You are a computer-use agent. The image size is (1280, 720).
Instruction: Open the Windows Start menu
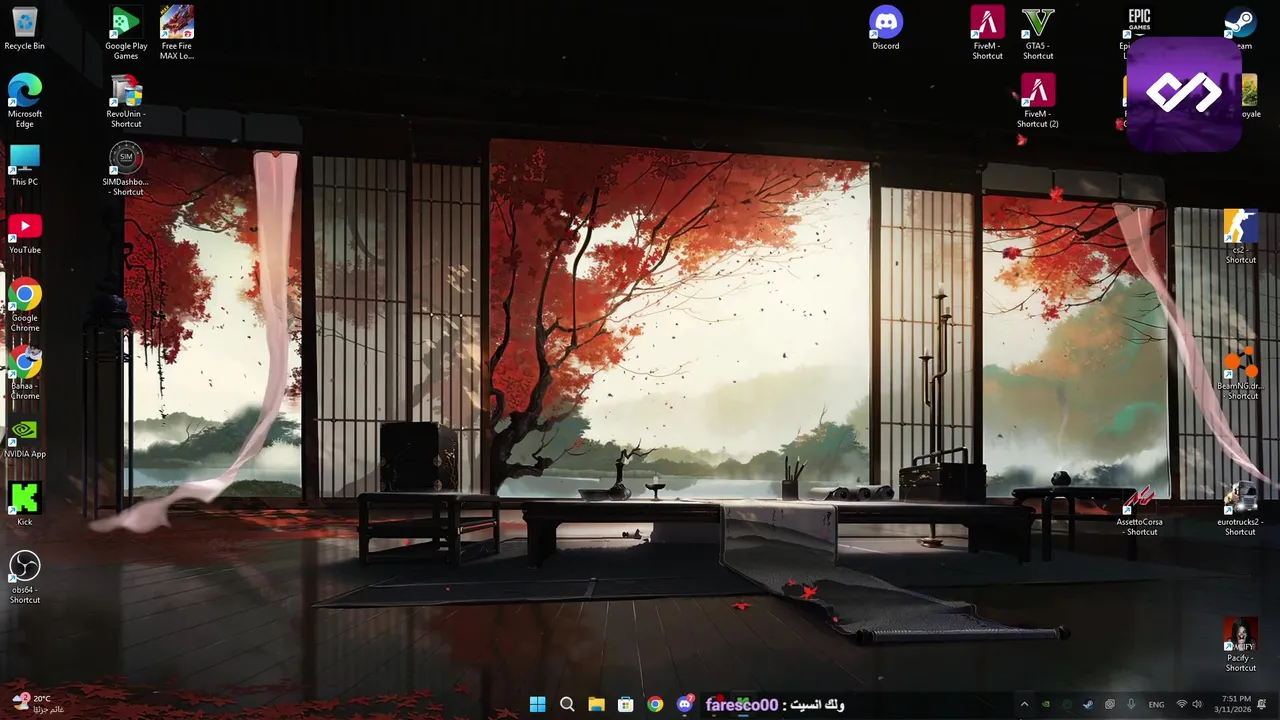[x=537, y=705]
